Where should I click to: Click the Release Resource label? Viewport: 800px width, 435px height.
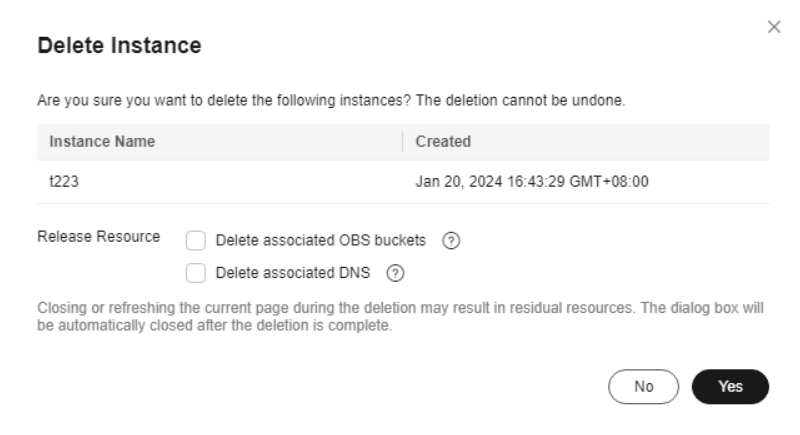coord(98,237)
